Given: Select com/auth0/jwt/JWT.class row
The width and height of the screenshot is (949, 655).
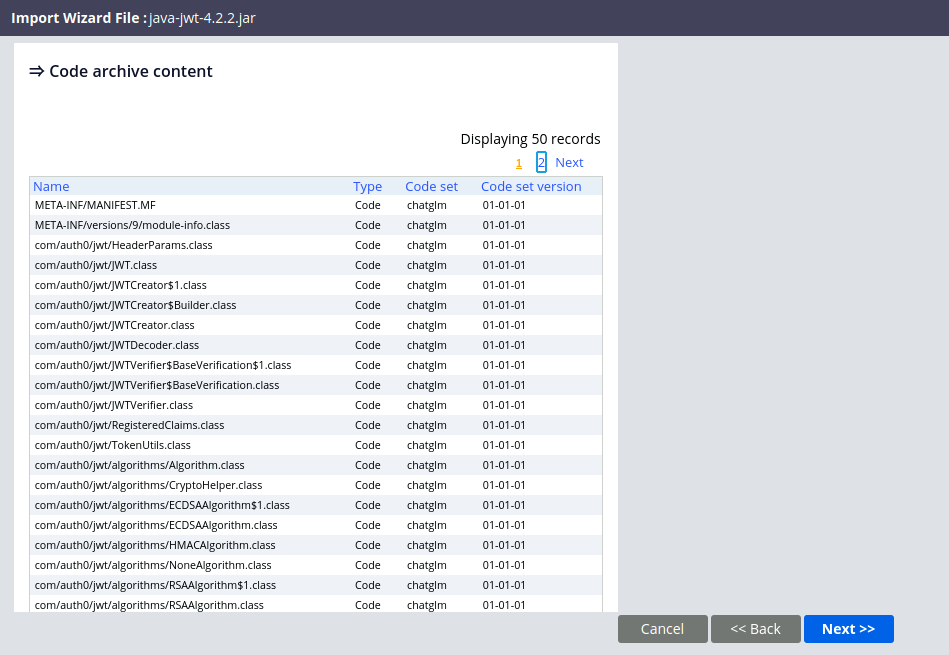Looking at the screenshot, I should tap(96, 265).
